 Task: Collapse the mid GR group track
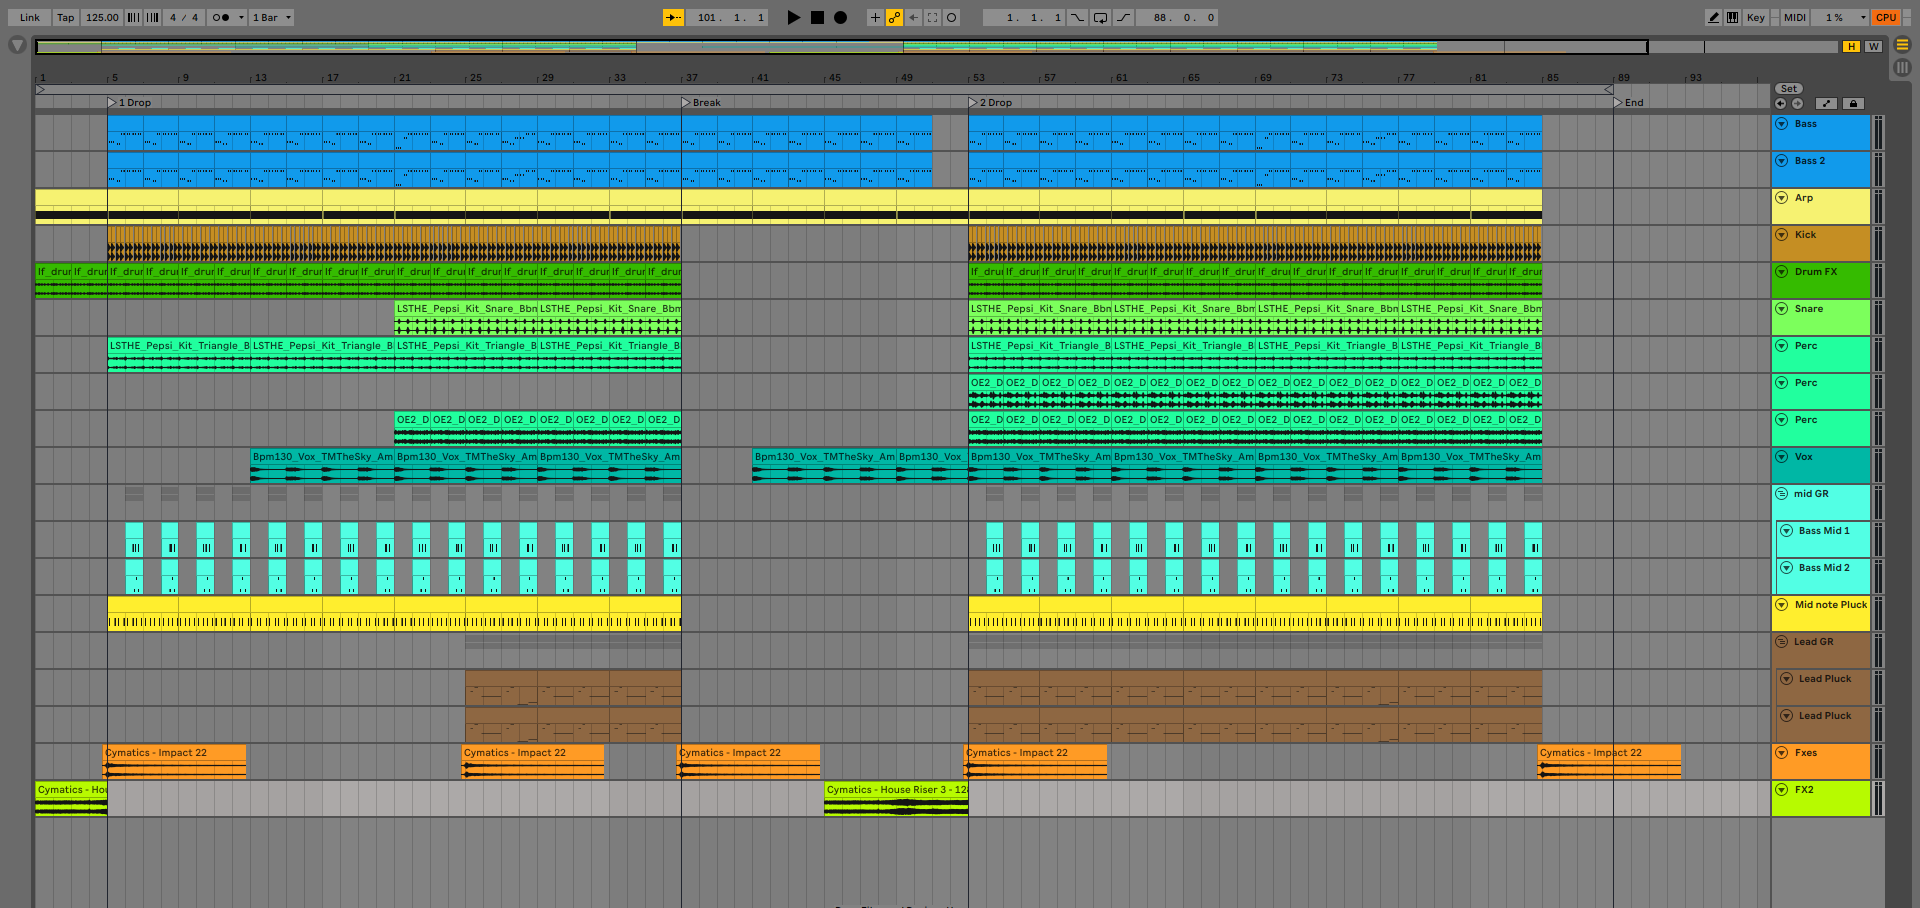tap(1782, 494)
